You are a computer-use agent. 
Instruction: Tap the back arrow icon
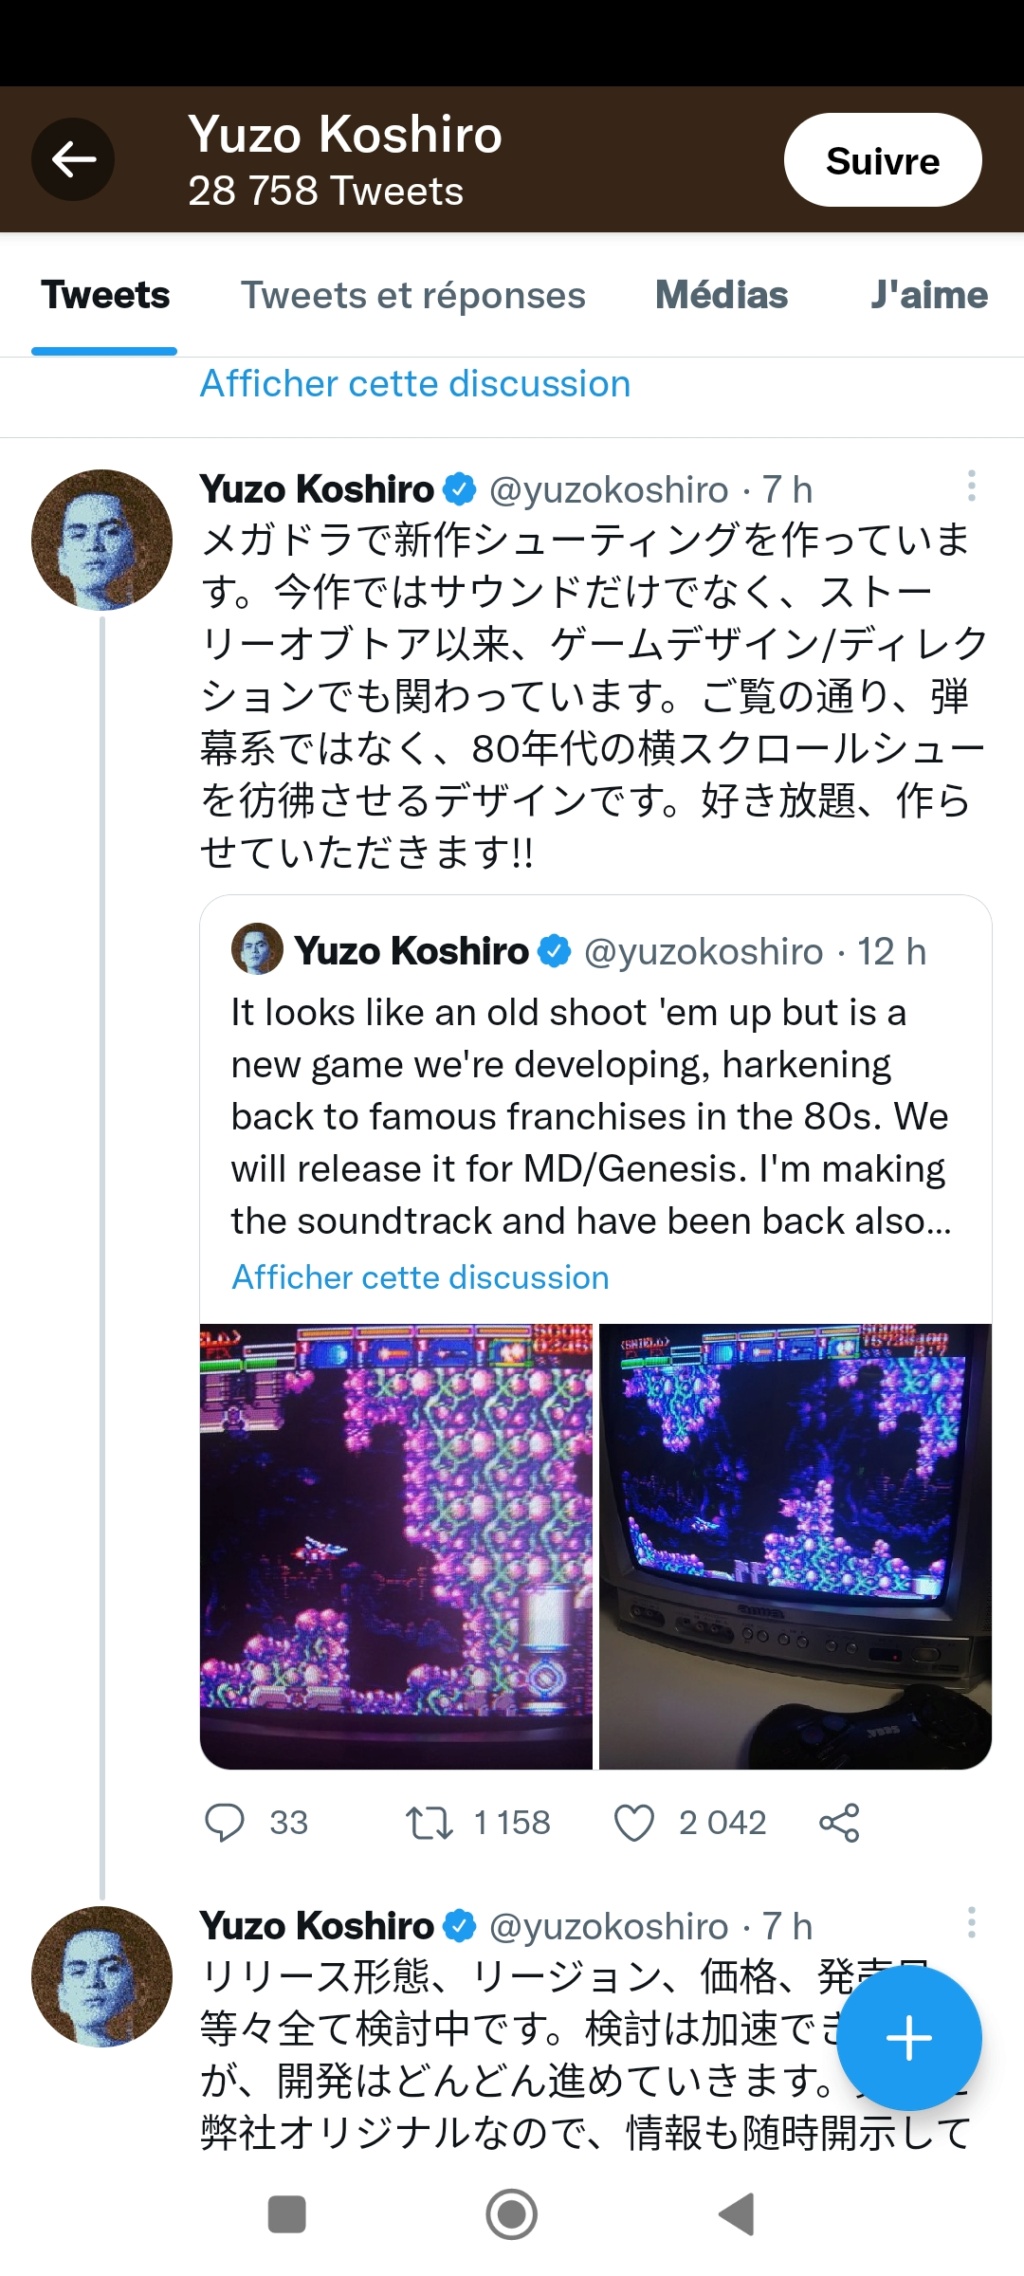(73, 159)
